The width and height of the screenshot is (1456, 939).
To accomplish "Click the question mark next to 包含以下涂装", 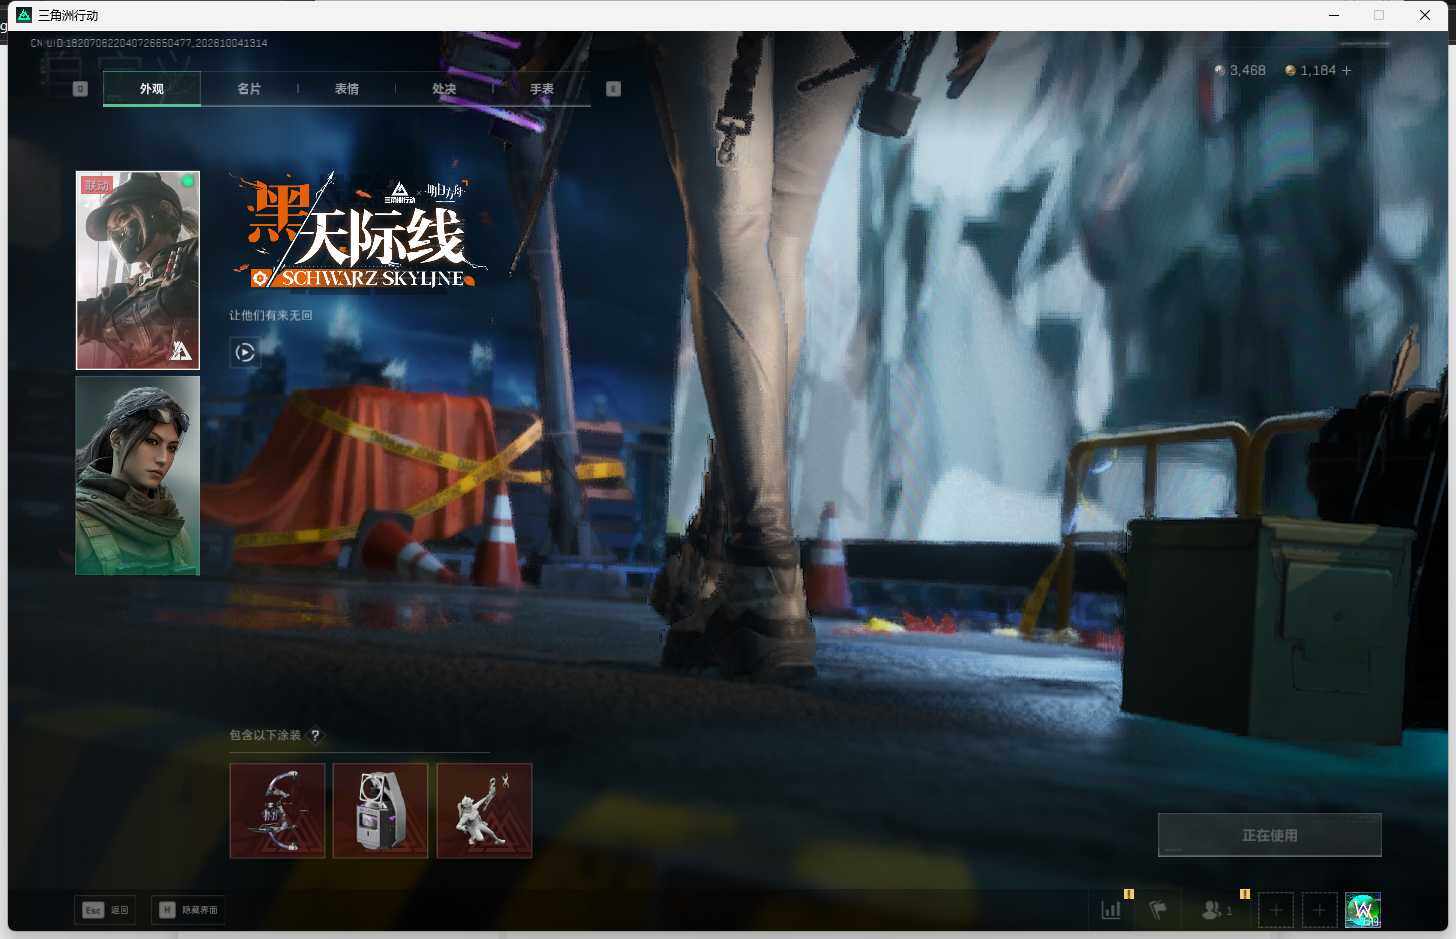I will 315,735.
